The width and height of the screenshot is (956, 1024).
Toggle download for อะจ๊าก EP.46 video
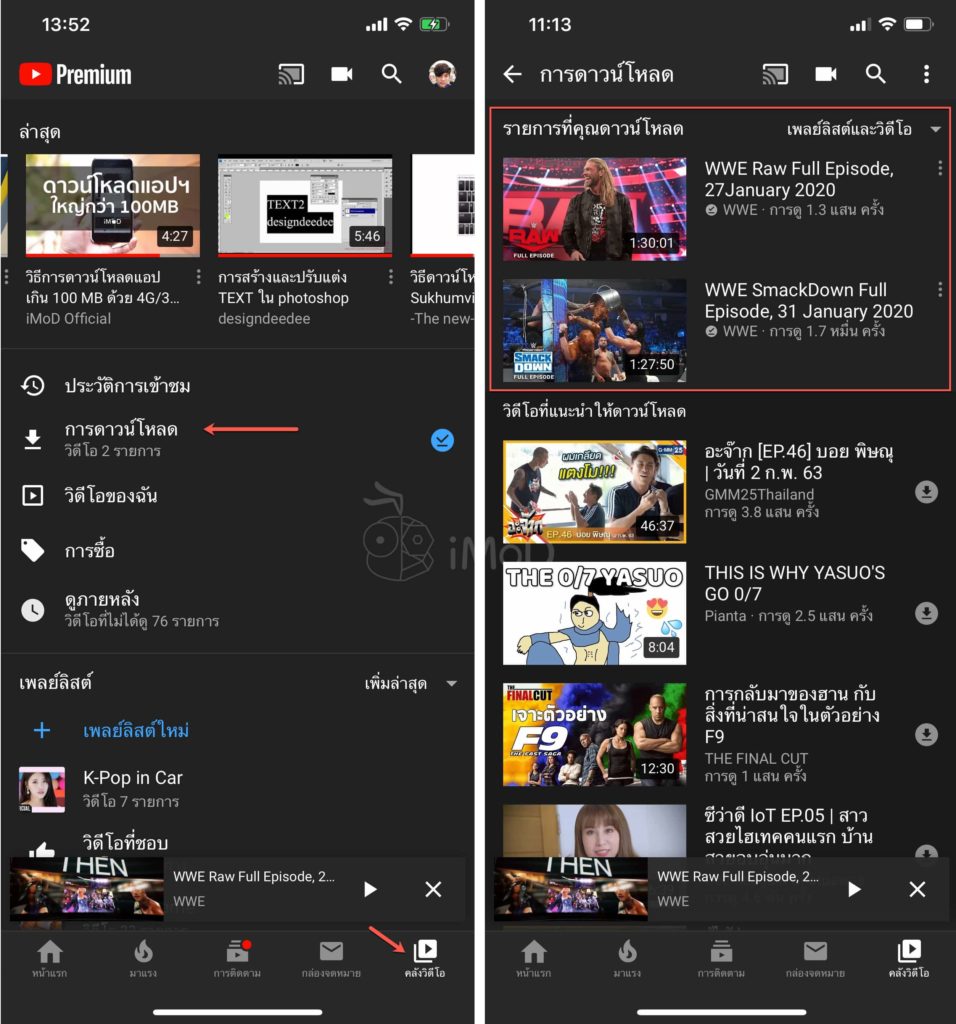926,493
